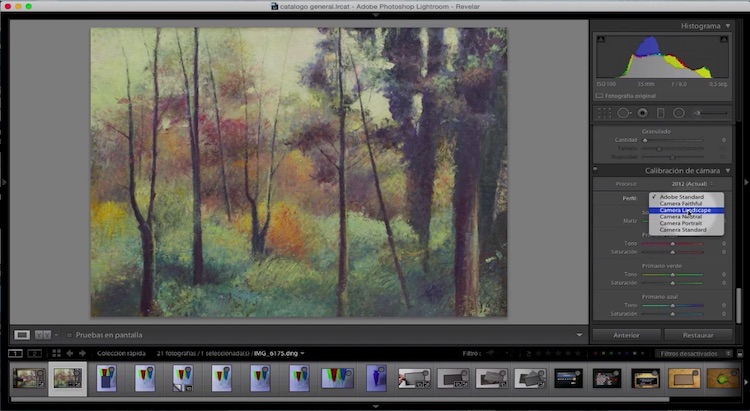This screenshot has height=411, width=750.
Task: Open the Before/After view options arrow
Action: pyautogui.click(x=56, y=335)
